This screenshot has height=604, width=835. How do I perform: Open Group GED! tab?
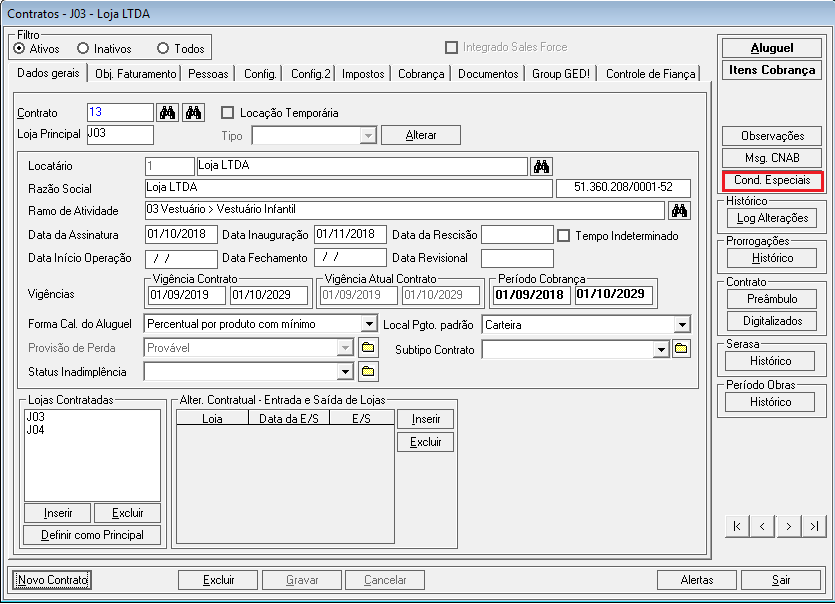point(561,74)
